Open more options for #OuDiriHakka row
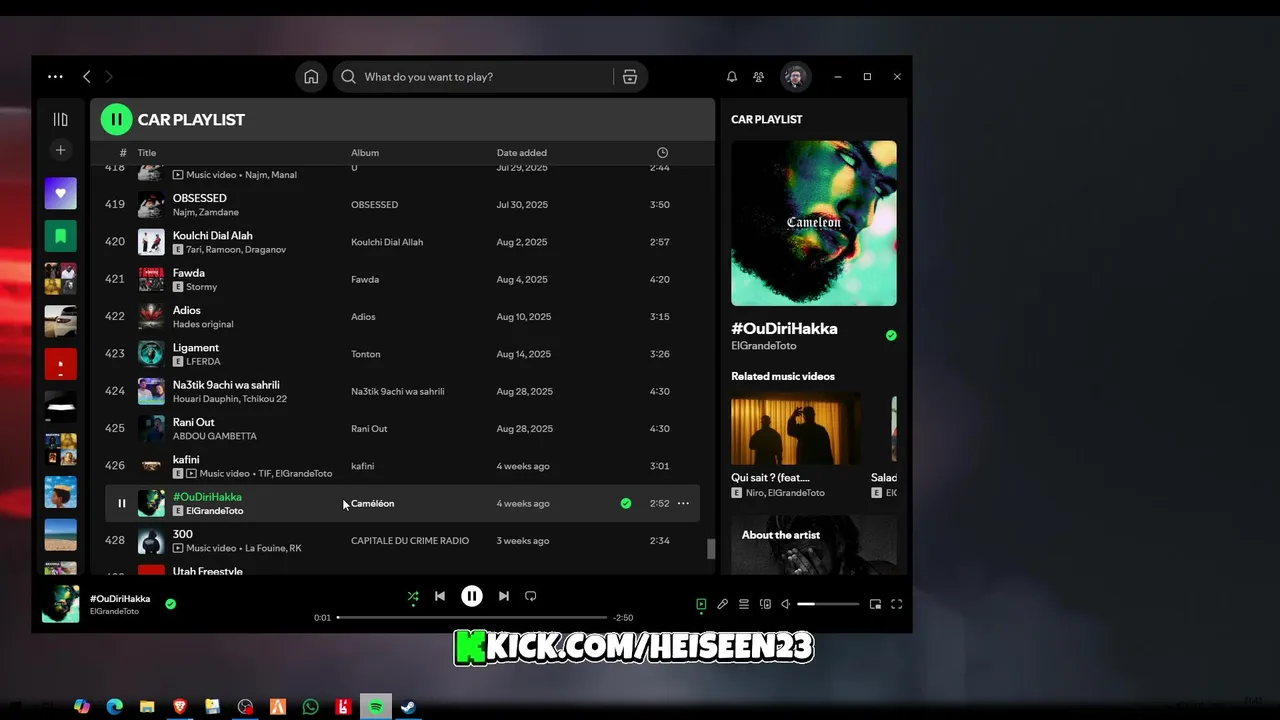 pyautogui.click(x=683, y=504)
